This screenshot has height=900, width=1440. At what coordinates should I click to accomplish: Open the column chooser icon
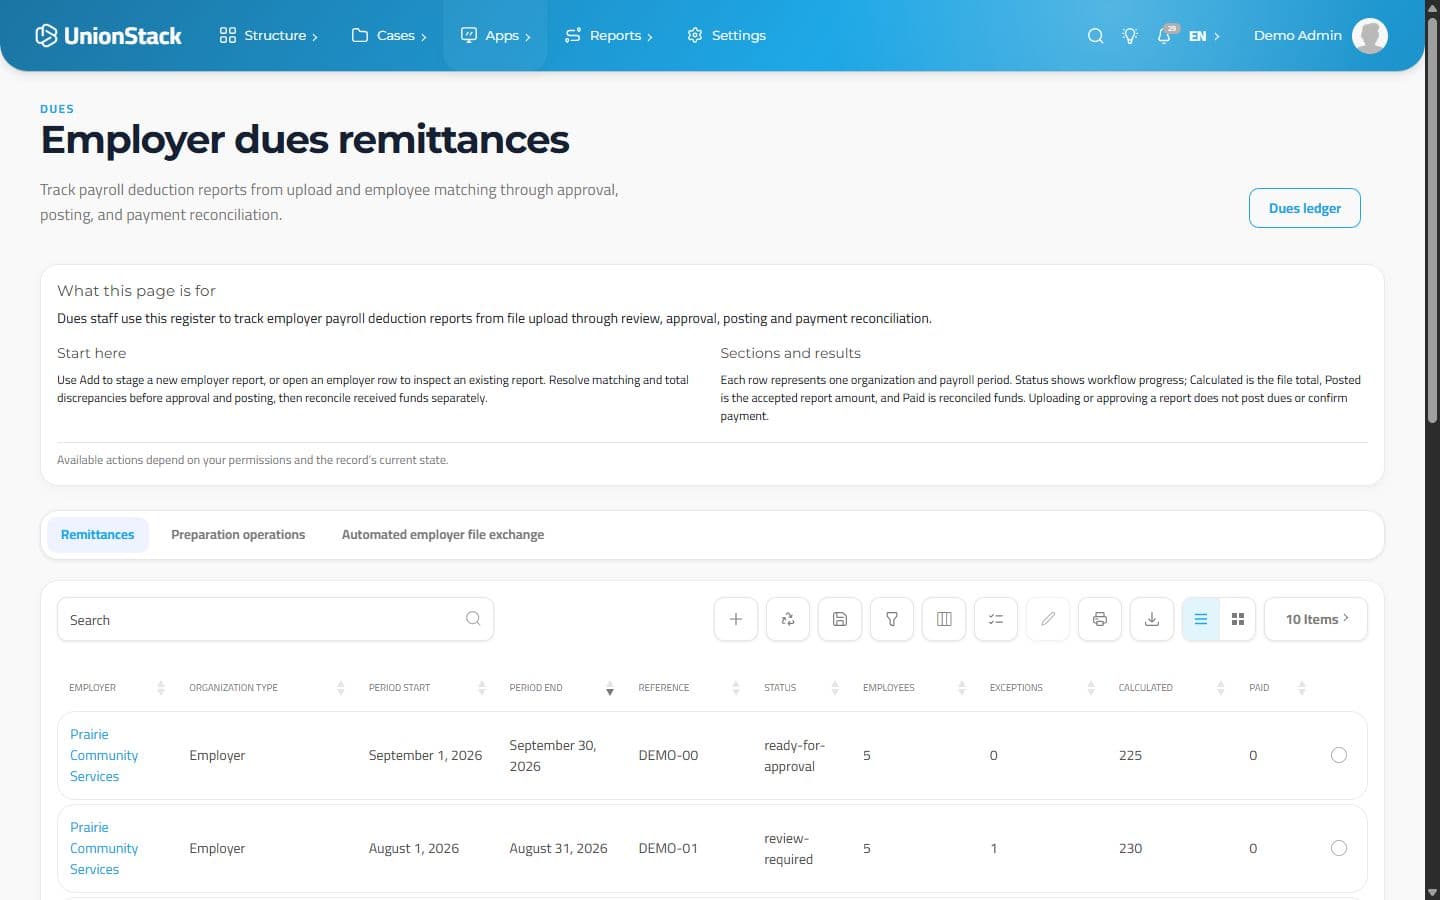pyautogui.click(x=944, y=620)
